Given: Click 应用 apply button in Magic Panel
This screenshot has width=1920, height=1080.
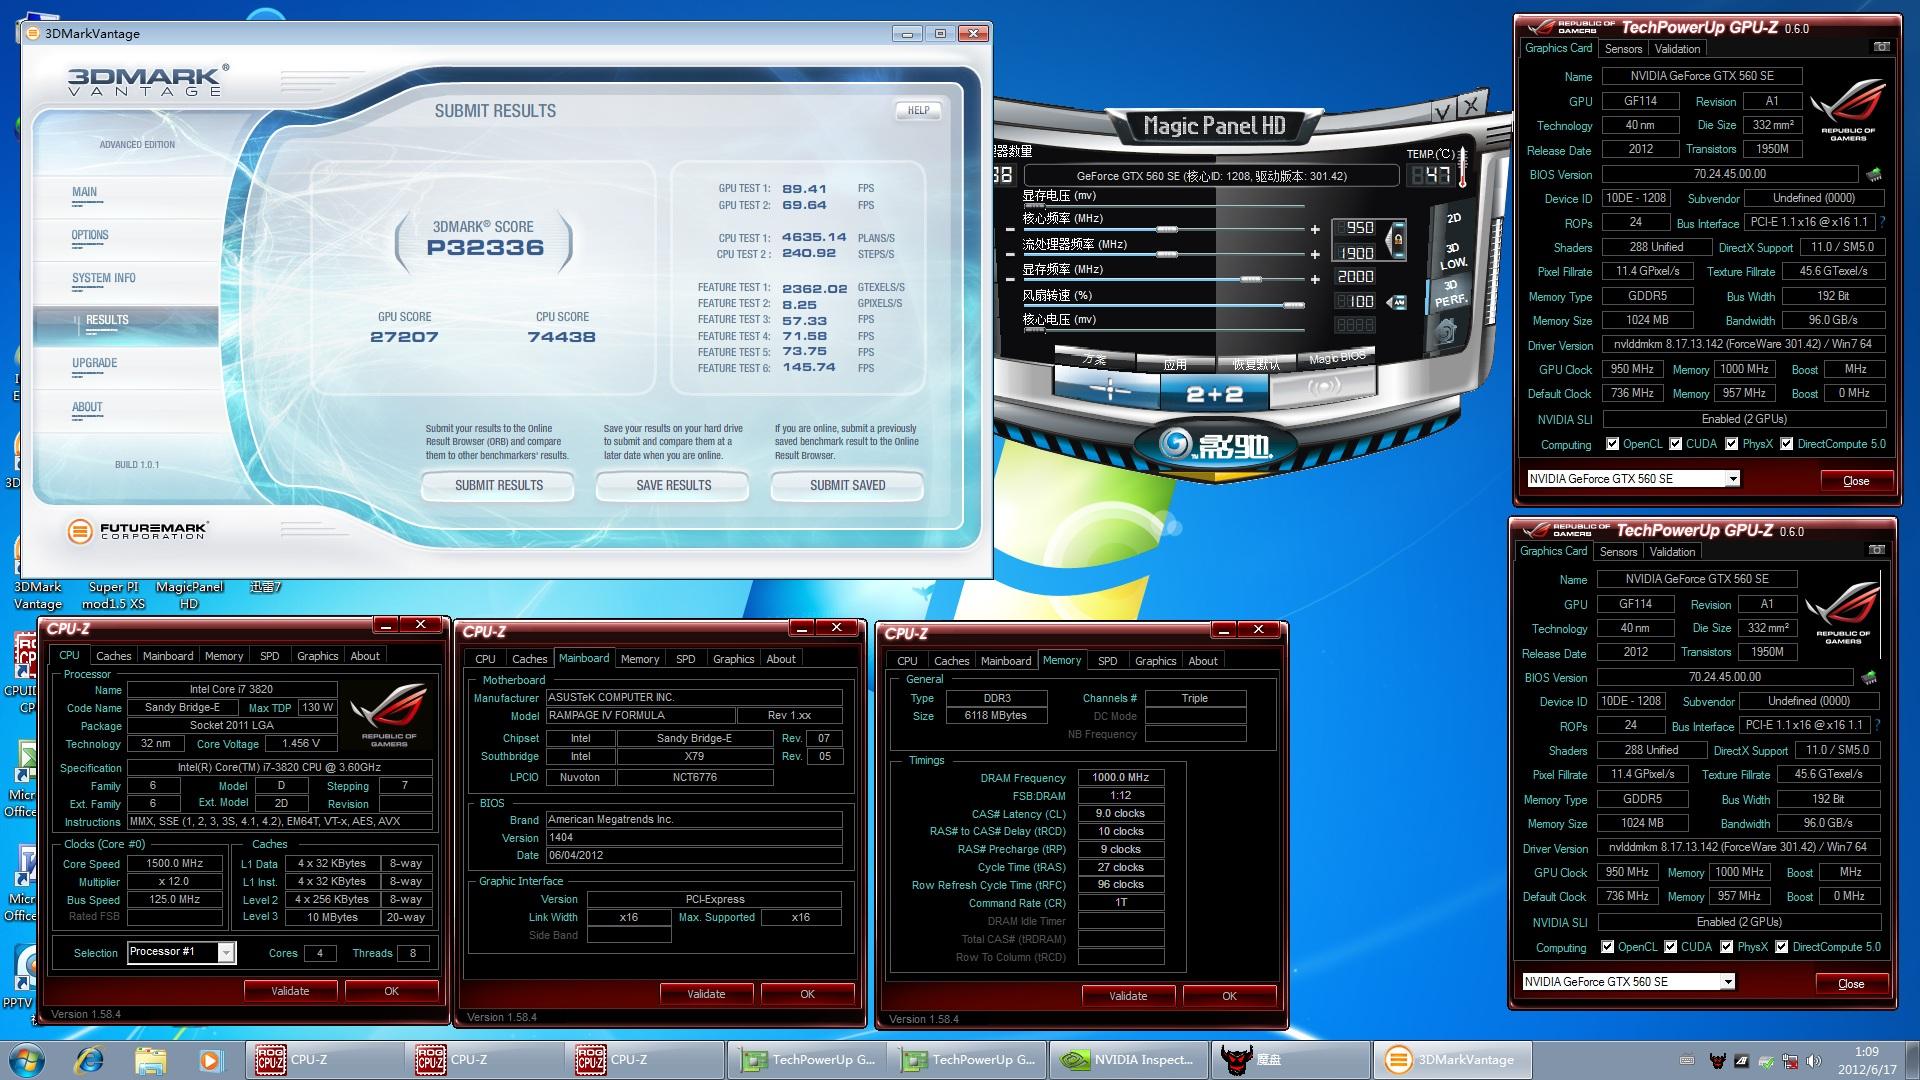Looking at the screenshot, I should (1175, 365).
